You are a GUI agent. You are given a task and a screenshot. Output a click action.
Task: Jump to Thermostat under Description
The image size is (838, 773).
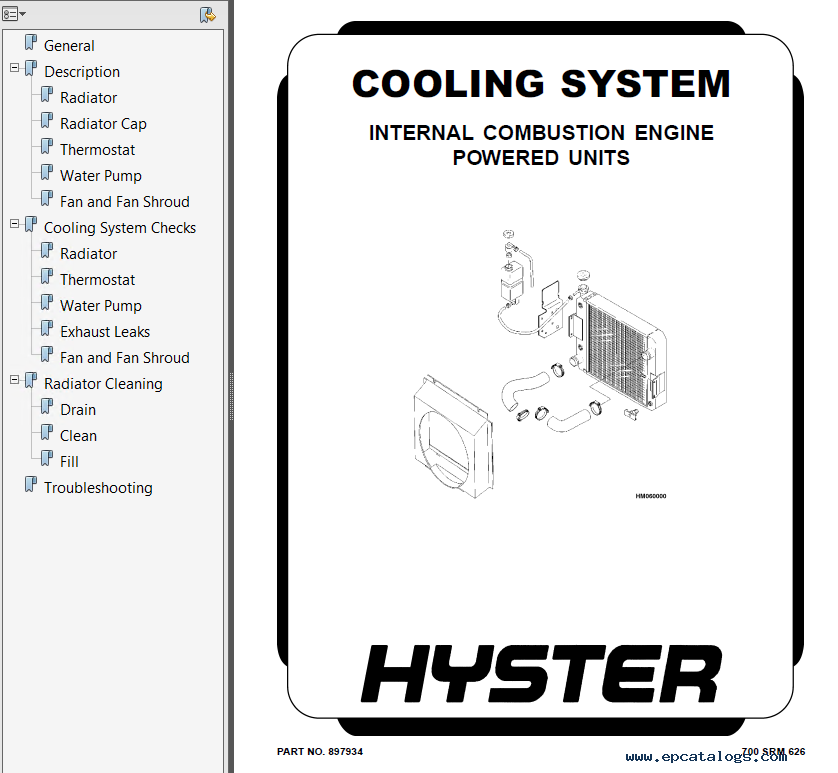tap(97, 150)
